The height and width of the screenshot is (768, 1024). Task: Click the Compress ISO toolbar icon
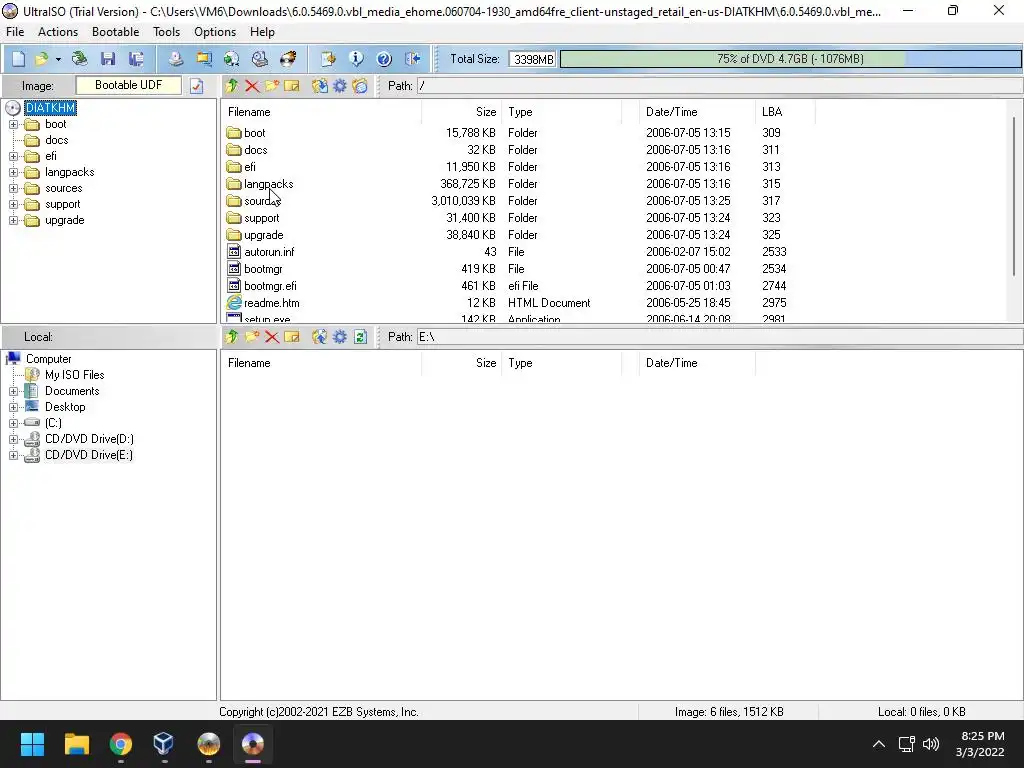(204, 59)
